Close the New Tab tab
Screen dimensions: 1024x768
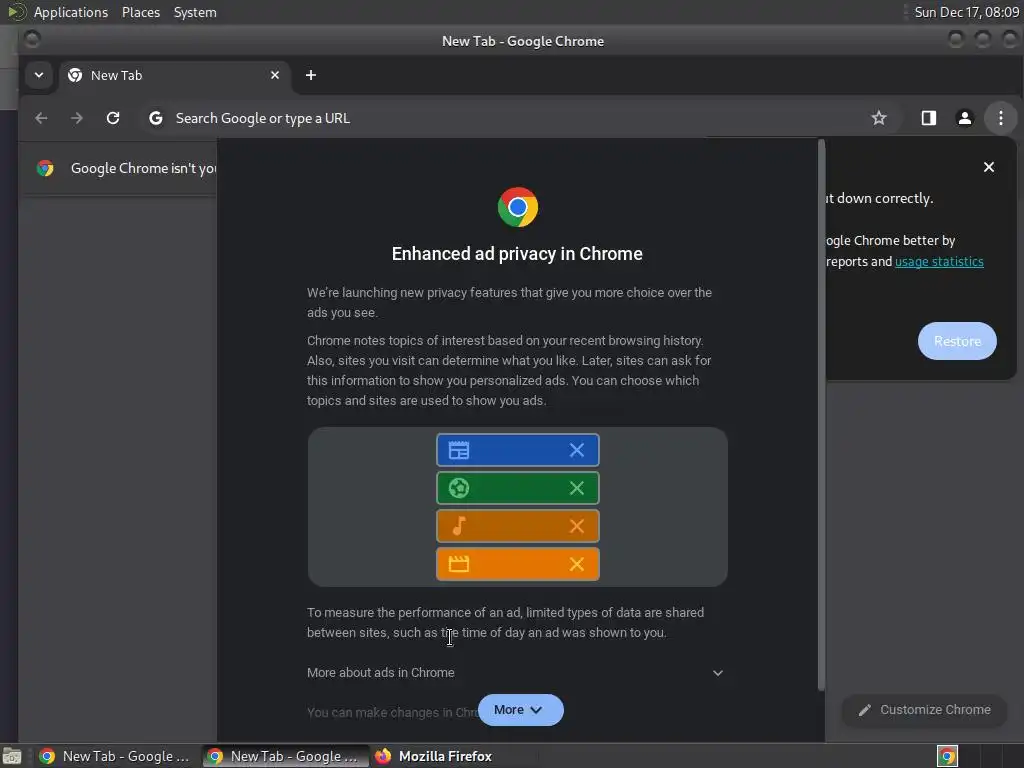[275, 75]
